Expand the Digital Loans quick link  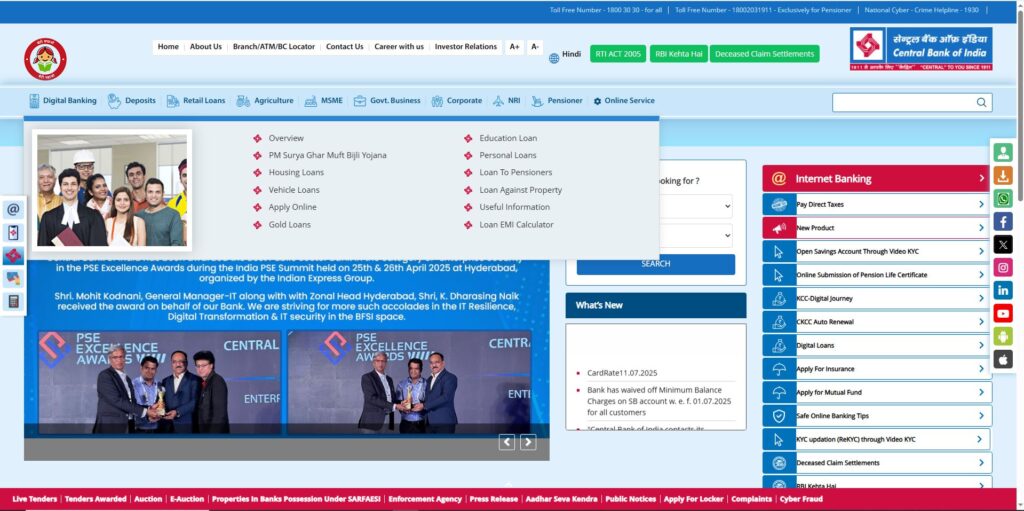[x=981, y=345]
